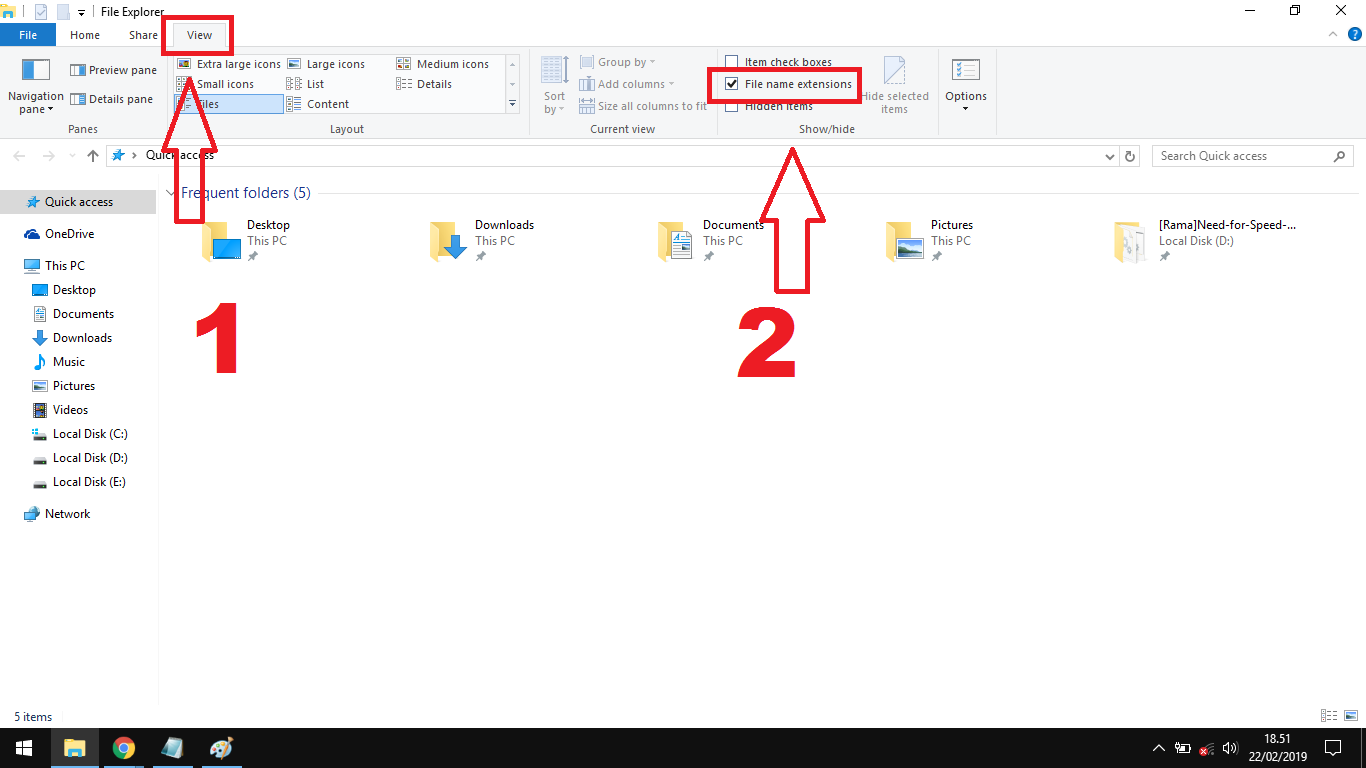The image size is (1366, 768).
Task: Switch layout to Details
Action: [424, 84]
